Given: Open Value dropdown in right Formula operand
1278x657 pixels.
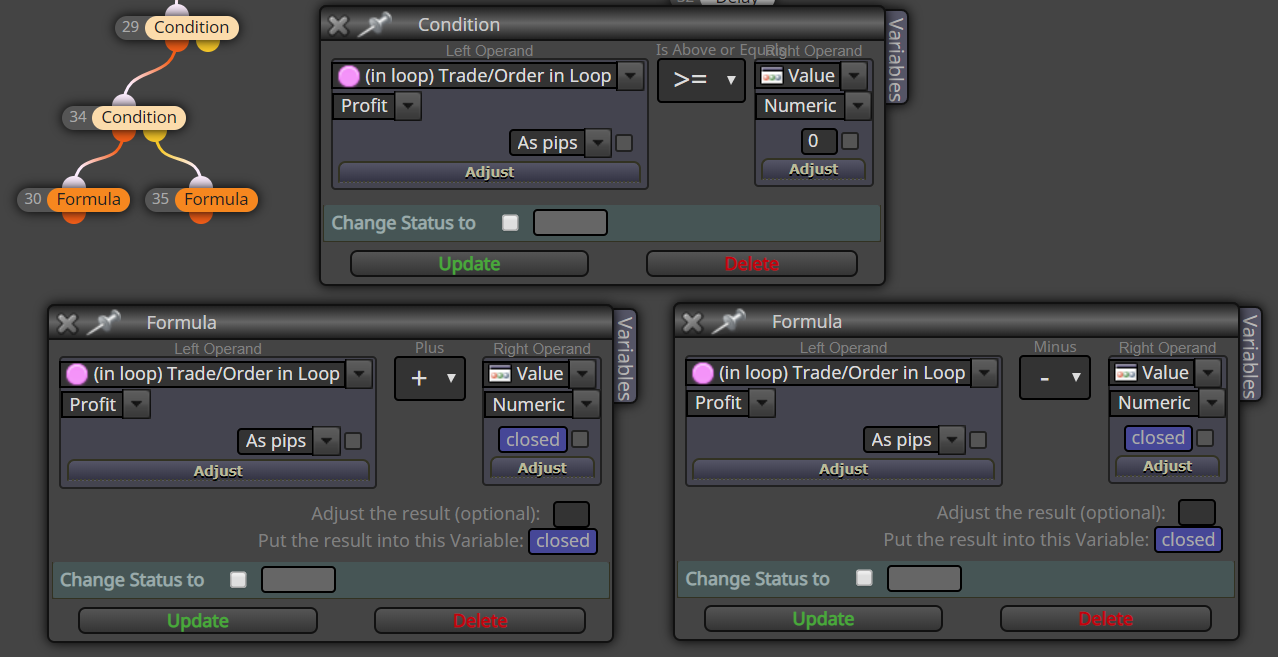Looking at the screenshot, I should [x=1209, y=373].
